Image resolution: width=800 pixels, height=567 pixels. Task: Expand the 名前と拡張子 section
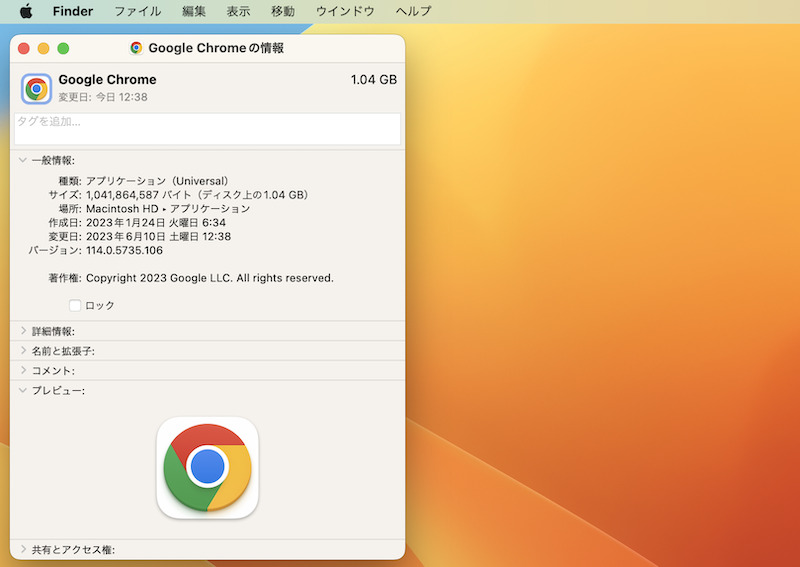point(22,351)
